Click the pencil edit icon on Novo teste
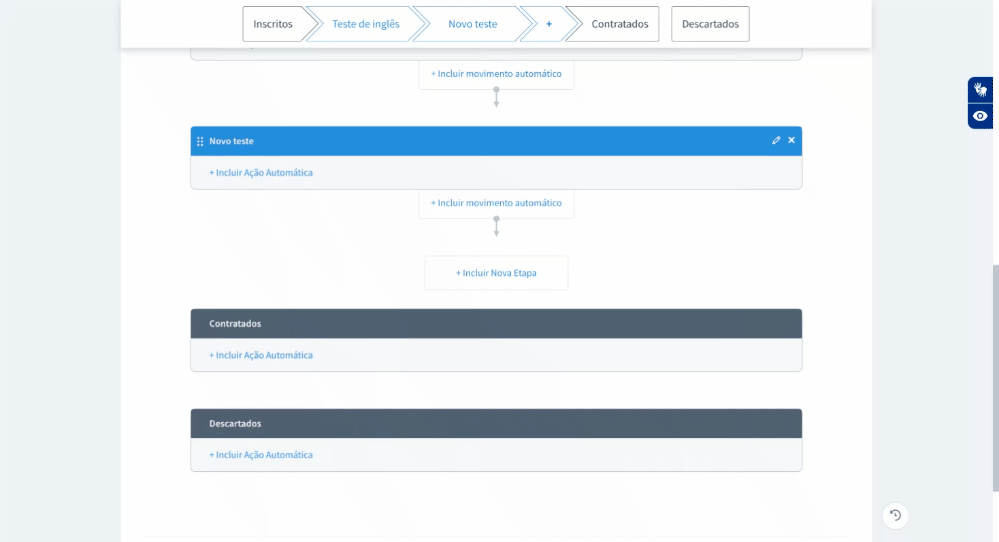 776,141
